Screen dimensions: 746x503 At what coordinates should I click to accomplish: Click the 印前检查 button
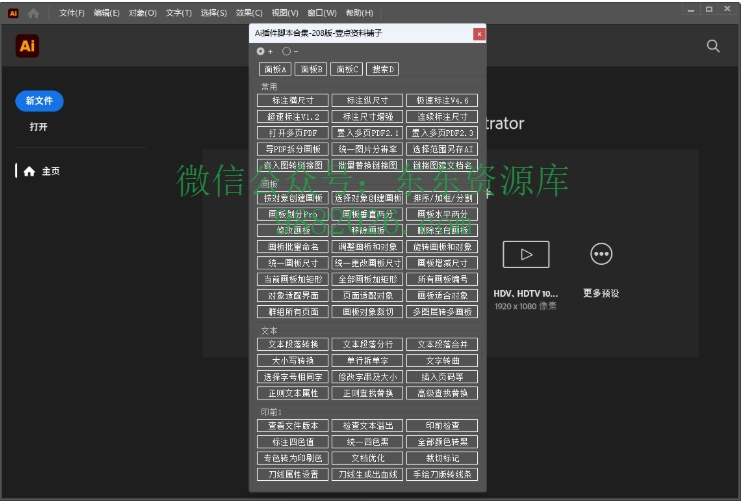[x=442, y=425]
